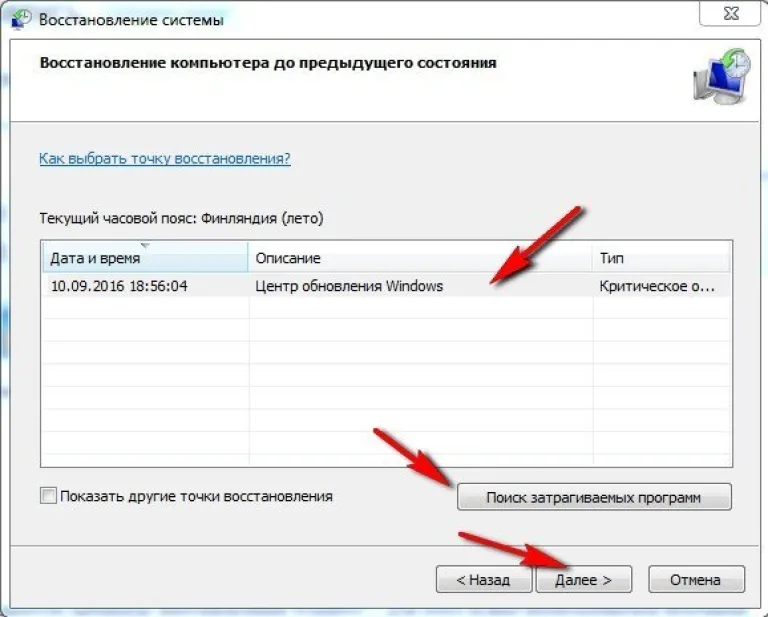This screenshot has width=768, height=617.
Task: Close the System Restore window
Action: (x=731, y=13)
